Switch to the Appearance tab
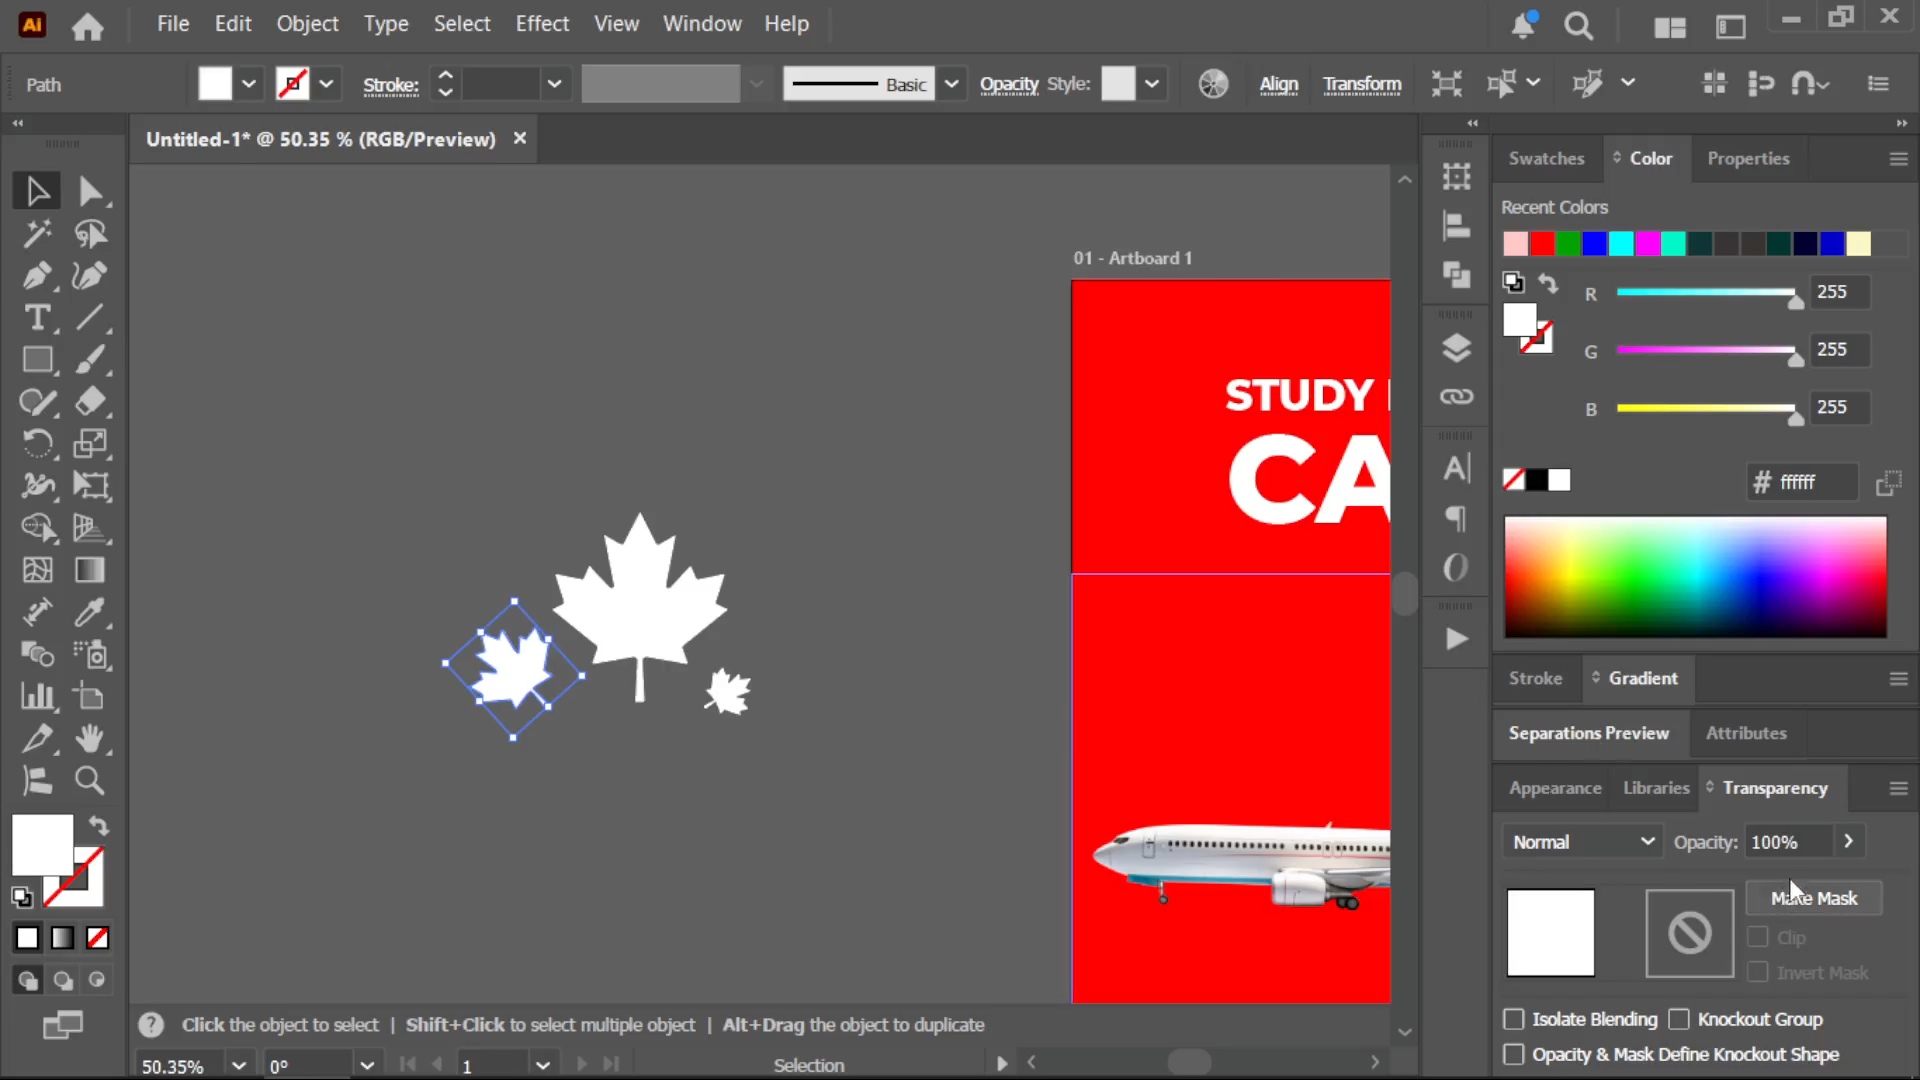Viewport: 1920px width, 1080px height. (x=1555, y=788)
